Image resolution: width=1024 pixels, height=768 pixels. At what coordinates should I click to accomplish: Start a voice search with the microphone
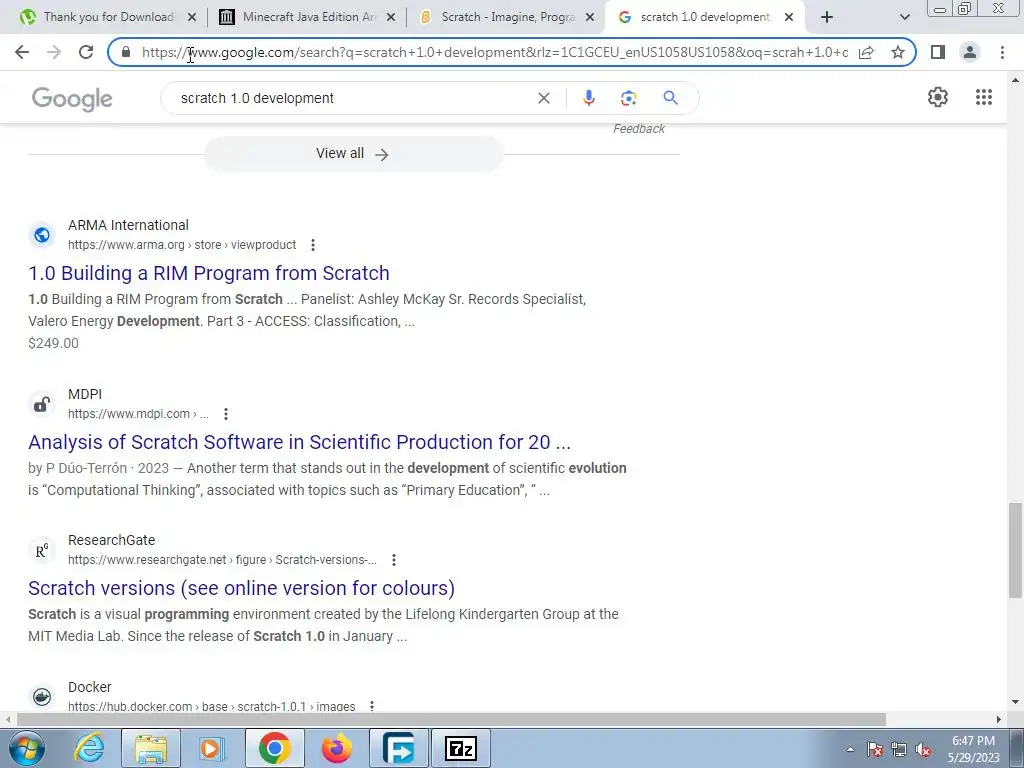[588, 98]
